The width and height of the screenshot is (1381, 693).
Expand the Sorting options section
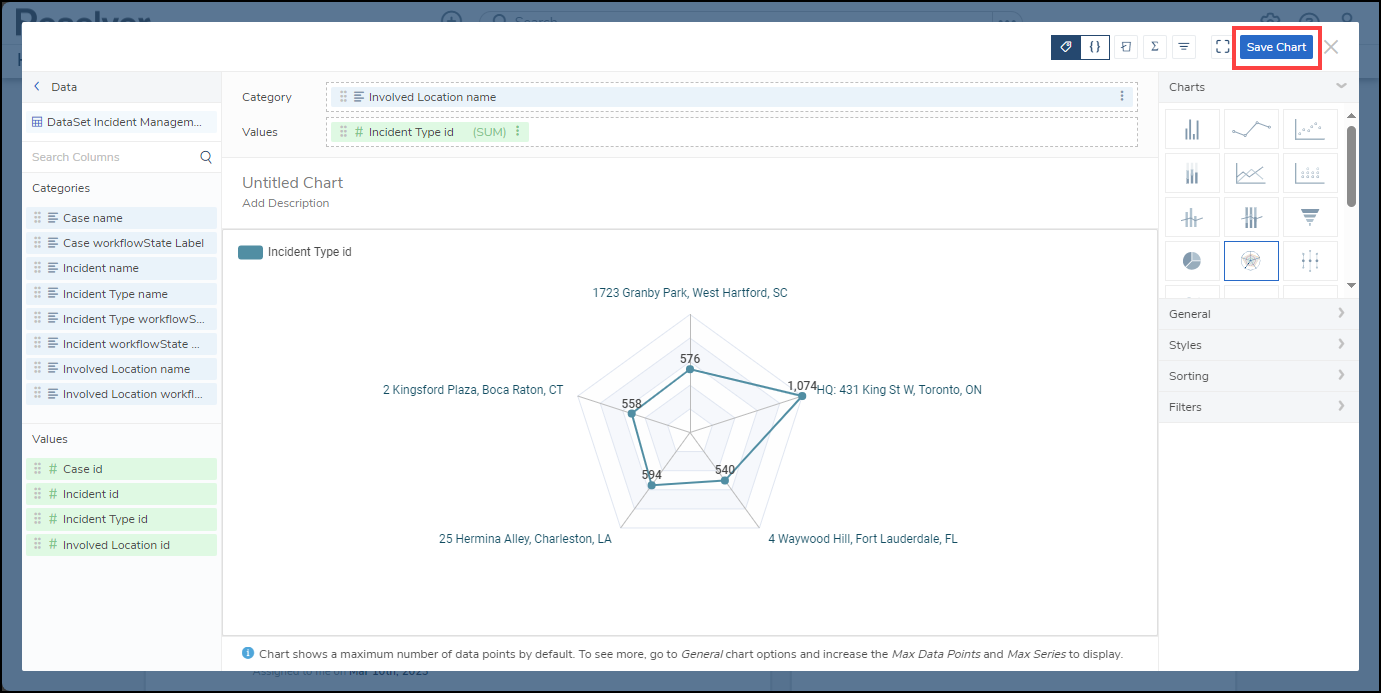point(1258,376)
